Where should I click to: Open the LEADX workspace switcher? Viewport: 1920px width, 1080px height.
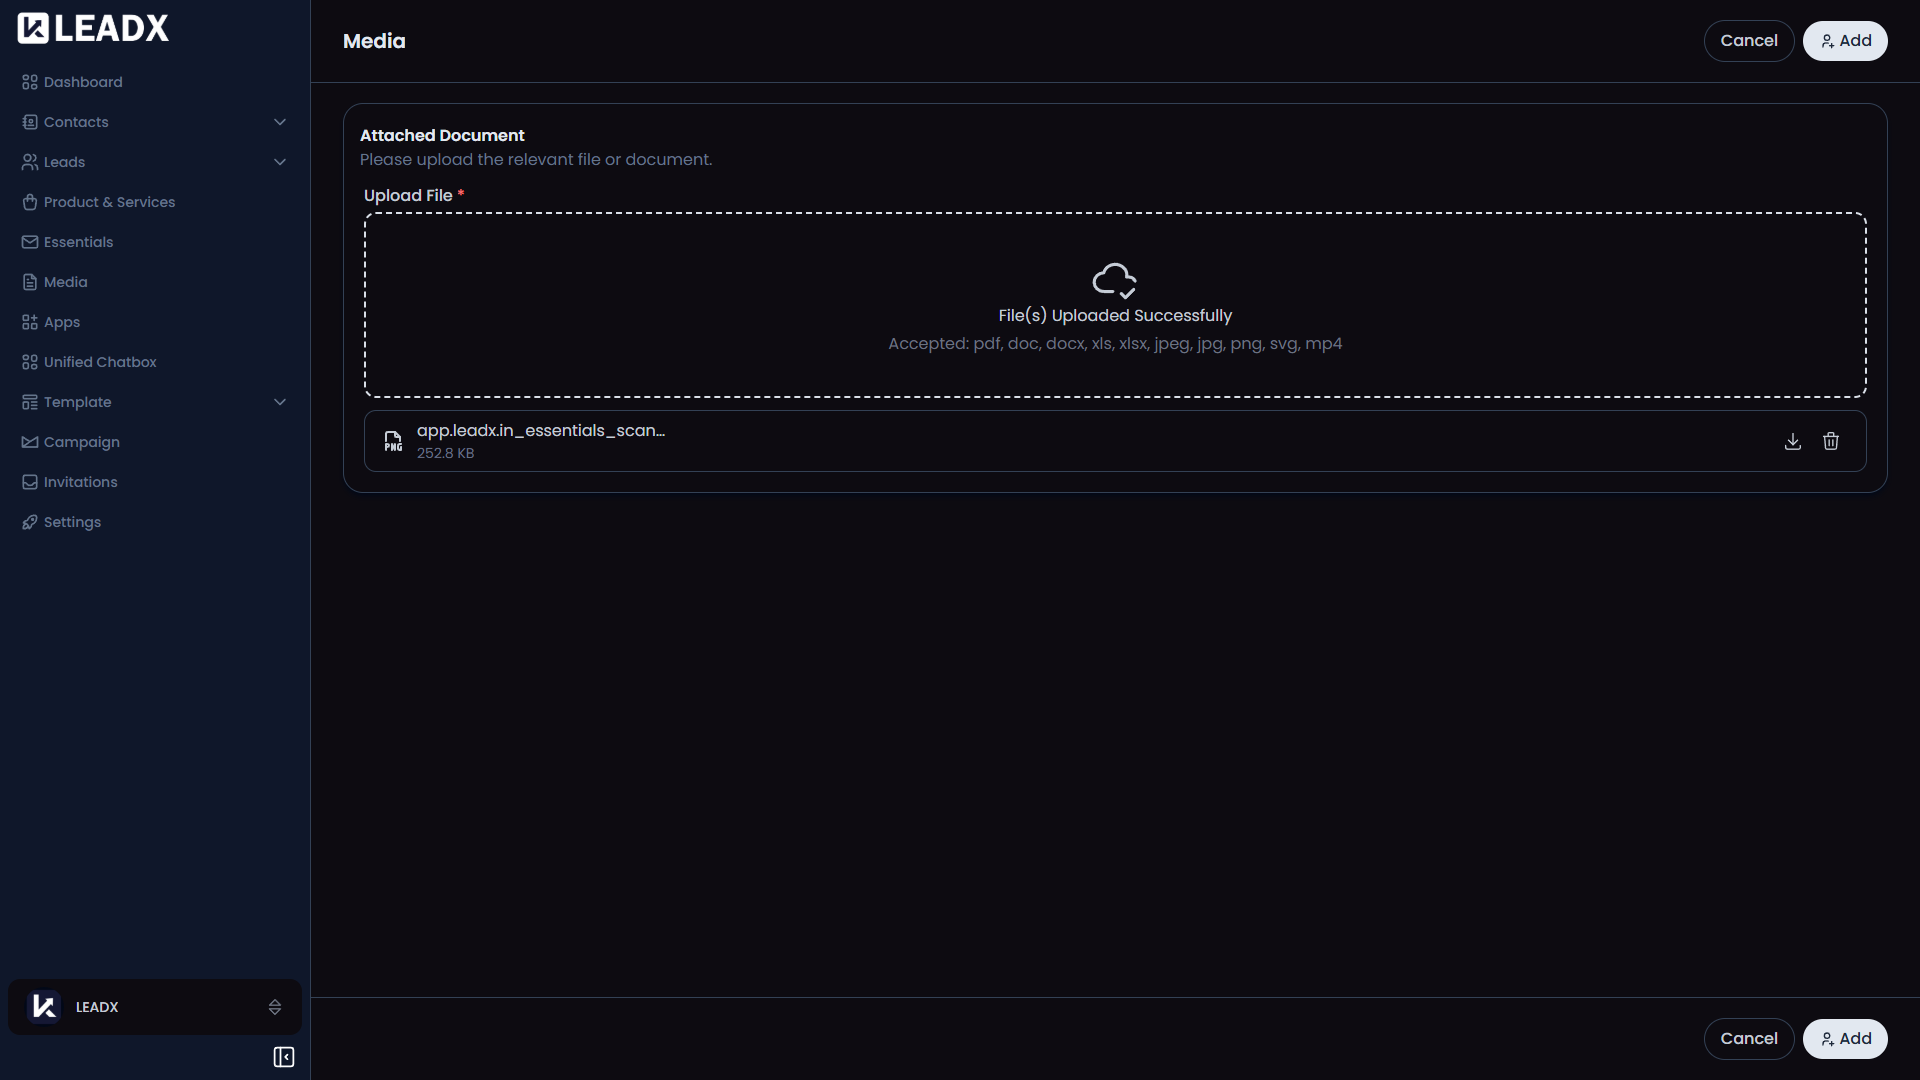point(154,1007)
